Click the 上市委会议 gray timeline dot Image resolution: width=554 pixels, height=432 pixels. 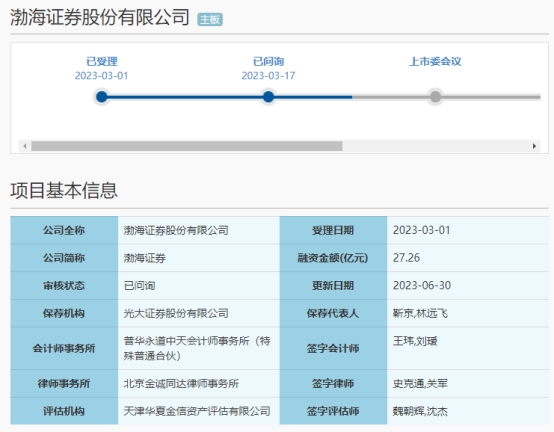pos(435,96)
